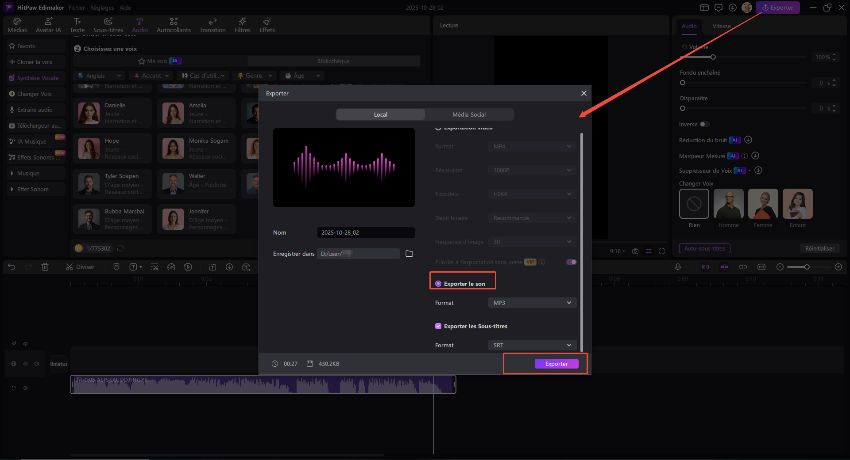Image resolution: width=850 pixels, height=460 pixels.
Task: Open the SRT subtitle format dropdown
Action: pos(532,344)
